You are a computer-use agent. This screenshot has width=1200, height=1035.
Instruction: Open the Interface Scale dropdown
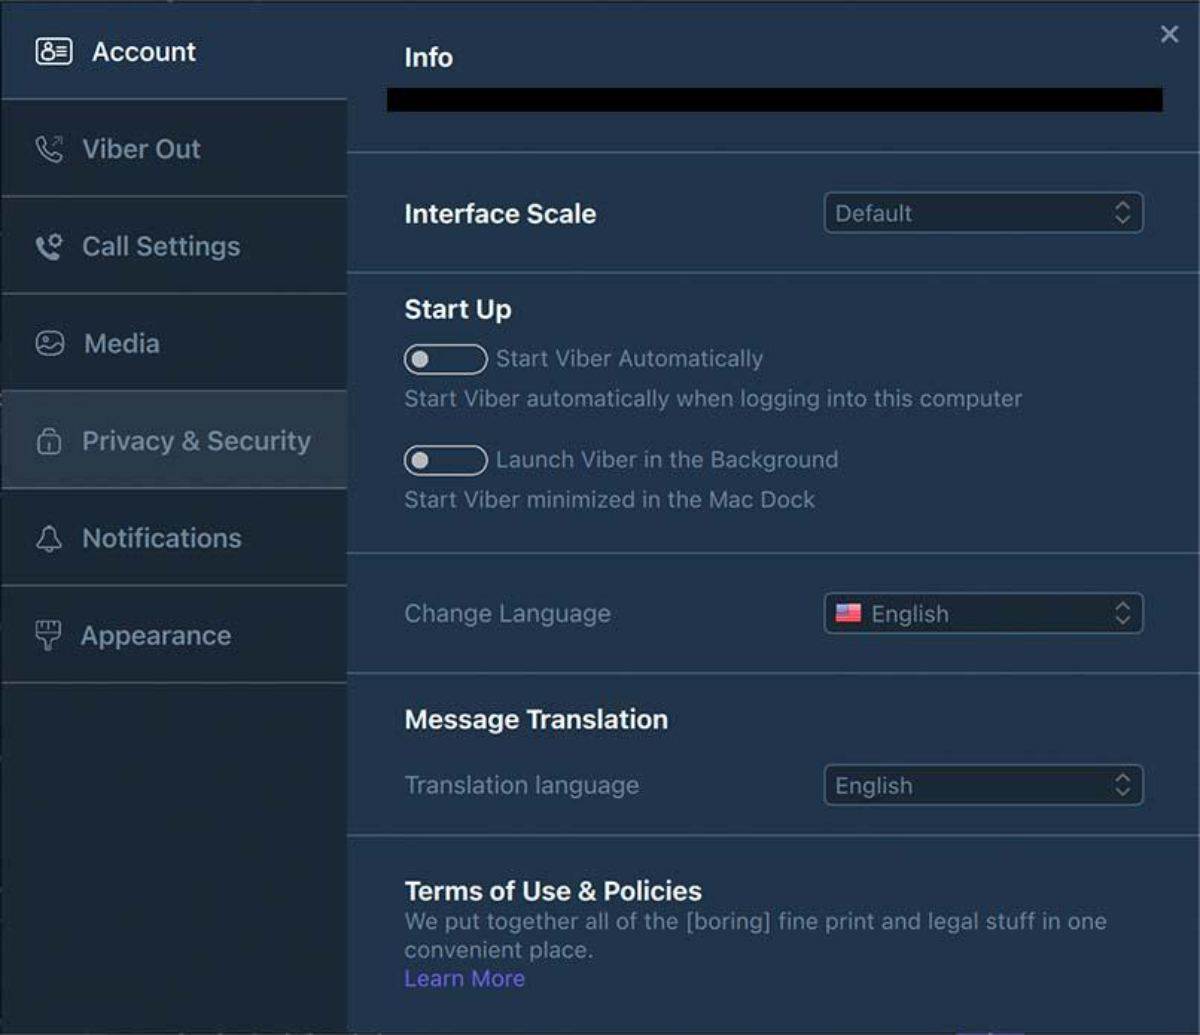click(x=982, y=213)
